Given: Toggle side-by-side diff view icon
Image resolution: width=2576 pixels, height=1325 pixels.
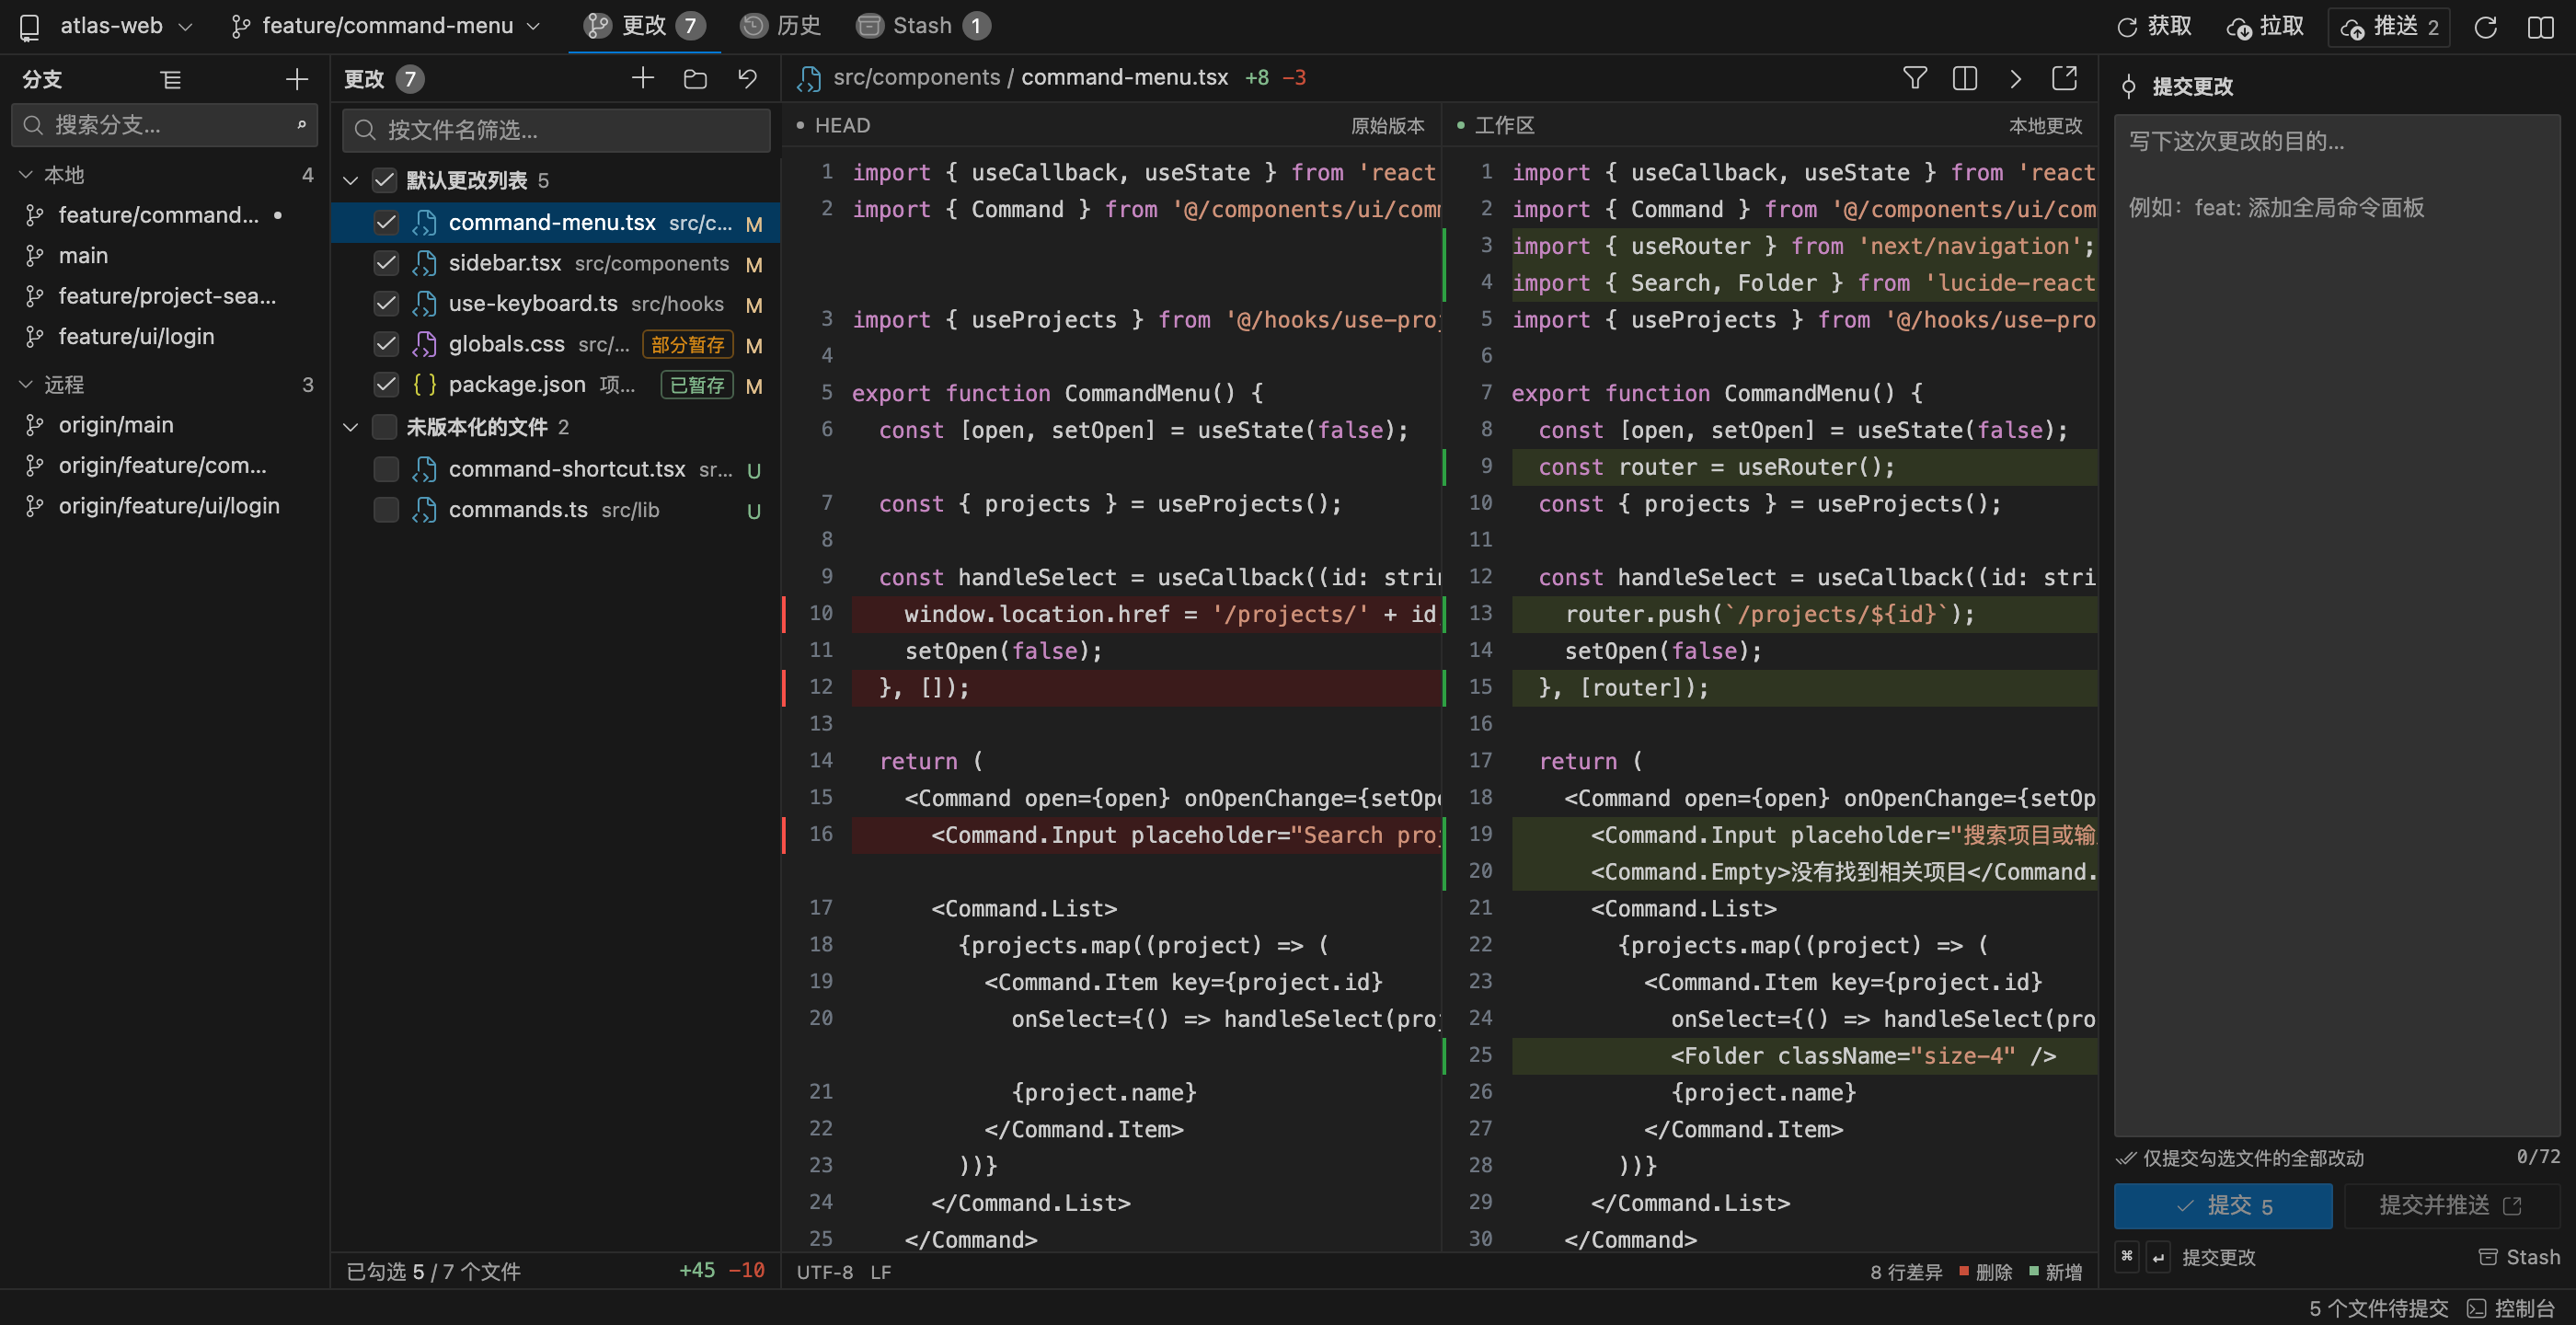Looking at the screenshot, I should point(1964,78).
